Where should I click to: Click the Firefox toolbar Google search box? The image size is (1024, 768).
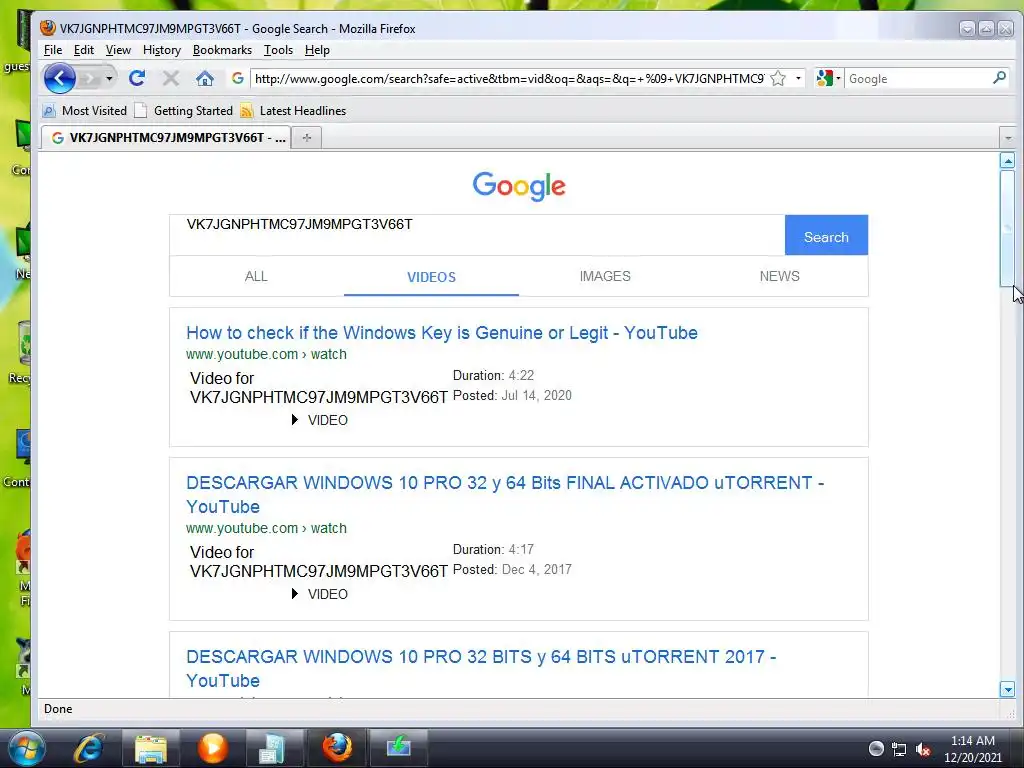tap(918, 79)
